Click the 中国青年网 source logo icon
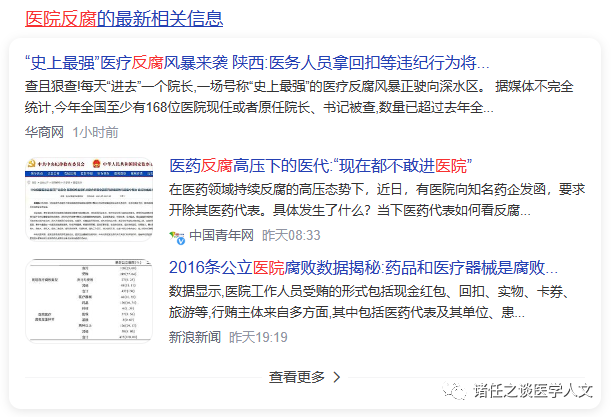 178,236
